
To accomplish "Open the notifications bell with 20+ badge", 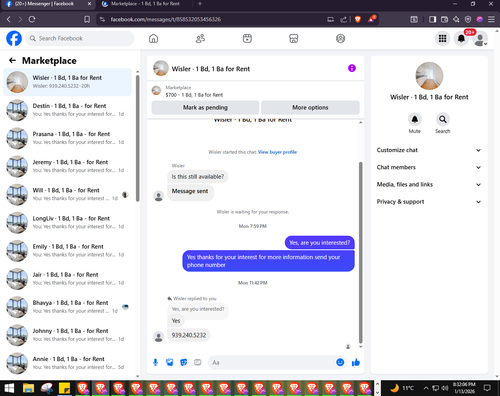I will [461, 39].
